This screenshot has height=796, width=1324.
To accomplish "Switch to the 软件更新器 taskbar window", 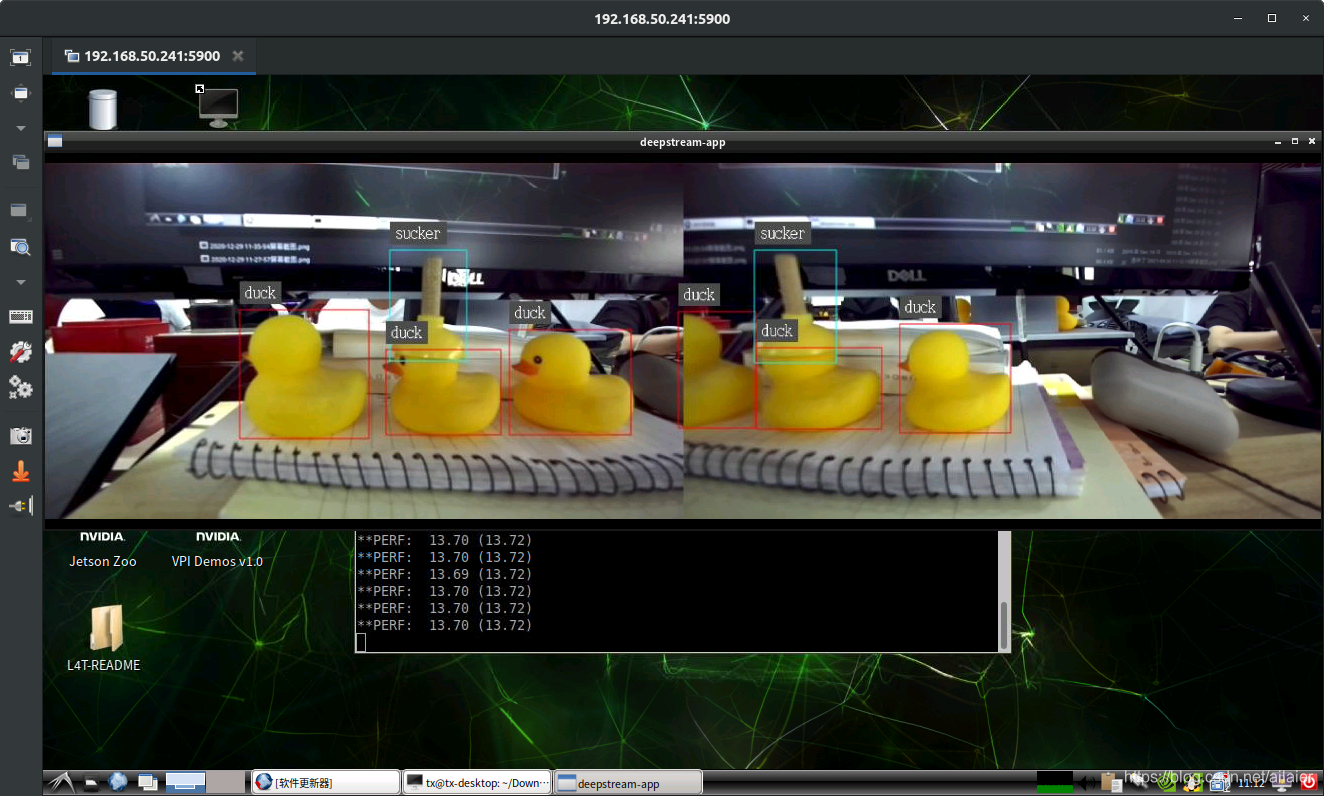I will point(325,782).
